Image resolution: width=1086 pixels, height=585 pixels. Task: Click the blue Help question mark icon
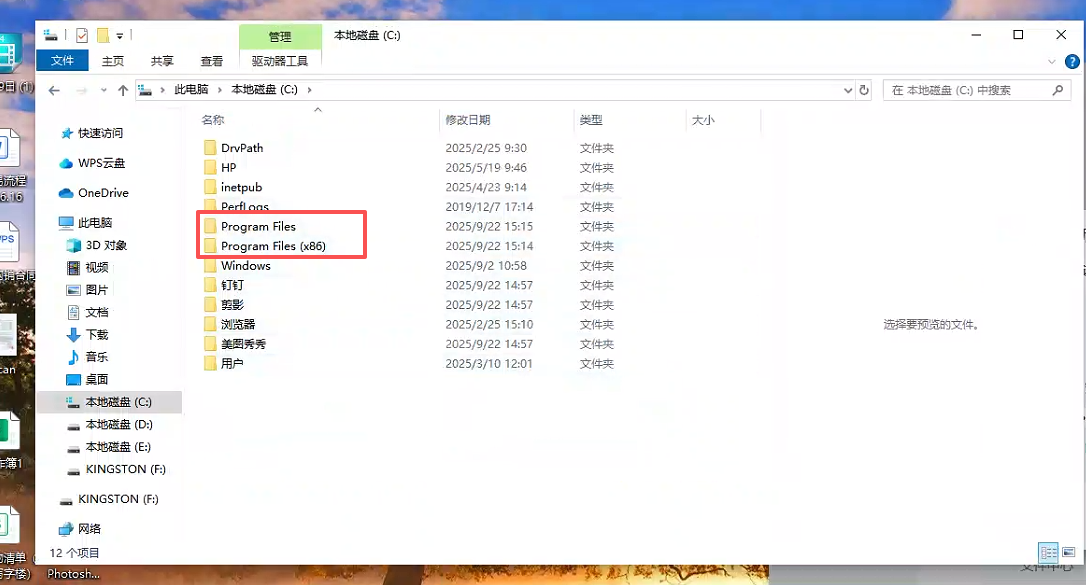click(x=1071, y=61)
